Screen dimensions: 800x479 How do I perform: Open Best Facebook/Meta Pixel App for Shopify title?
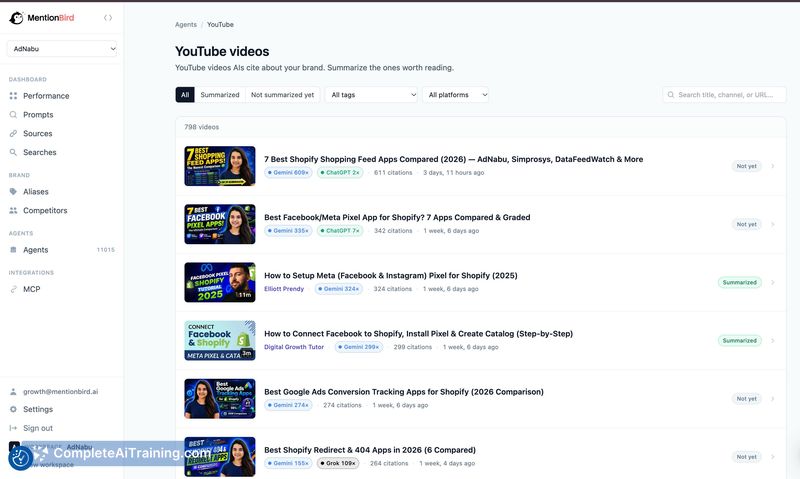(397, 217)
